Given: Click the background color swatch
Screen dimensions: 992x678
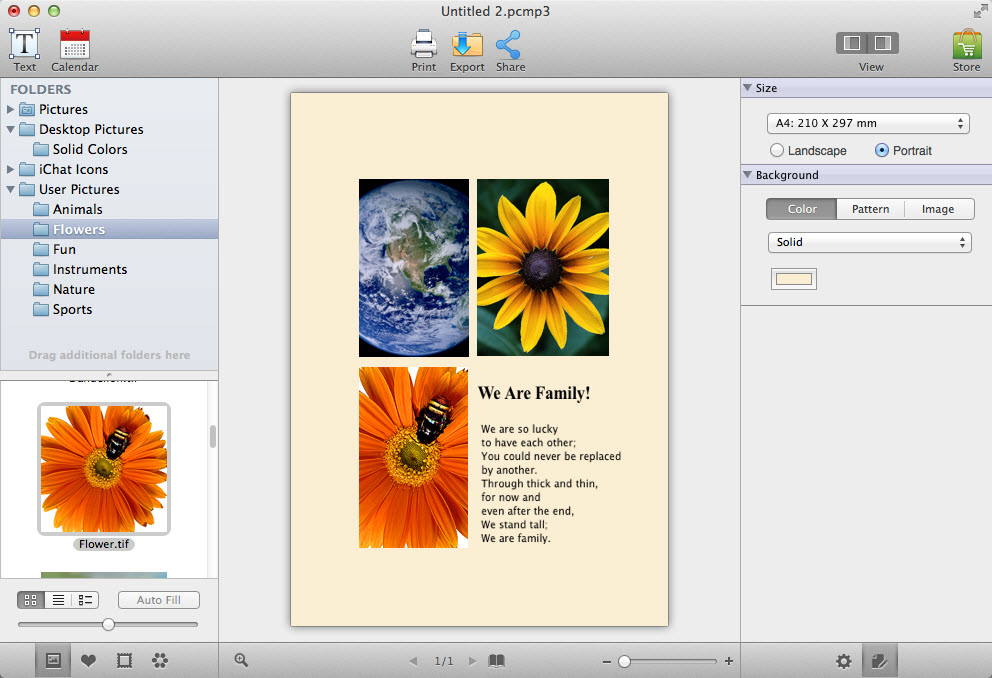Looking at the screenshot, I should [793, 279].
